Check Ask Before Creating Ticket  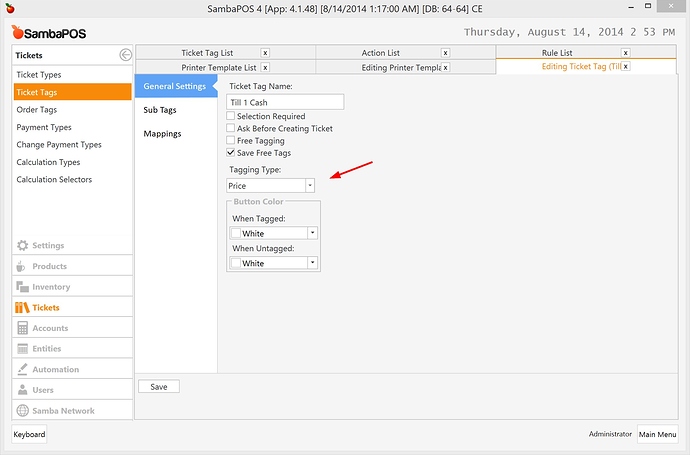pyautogui.click(x=231, y=129)
